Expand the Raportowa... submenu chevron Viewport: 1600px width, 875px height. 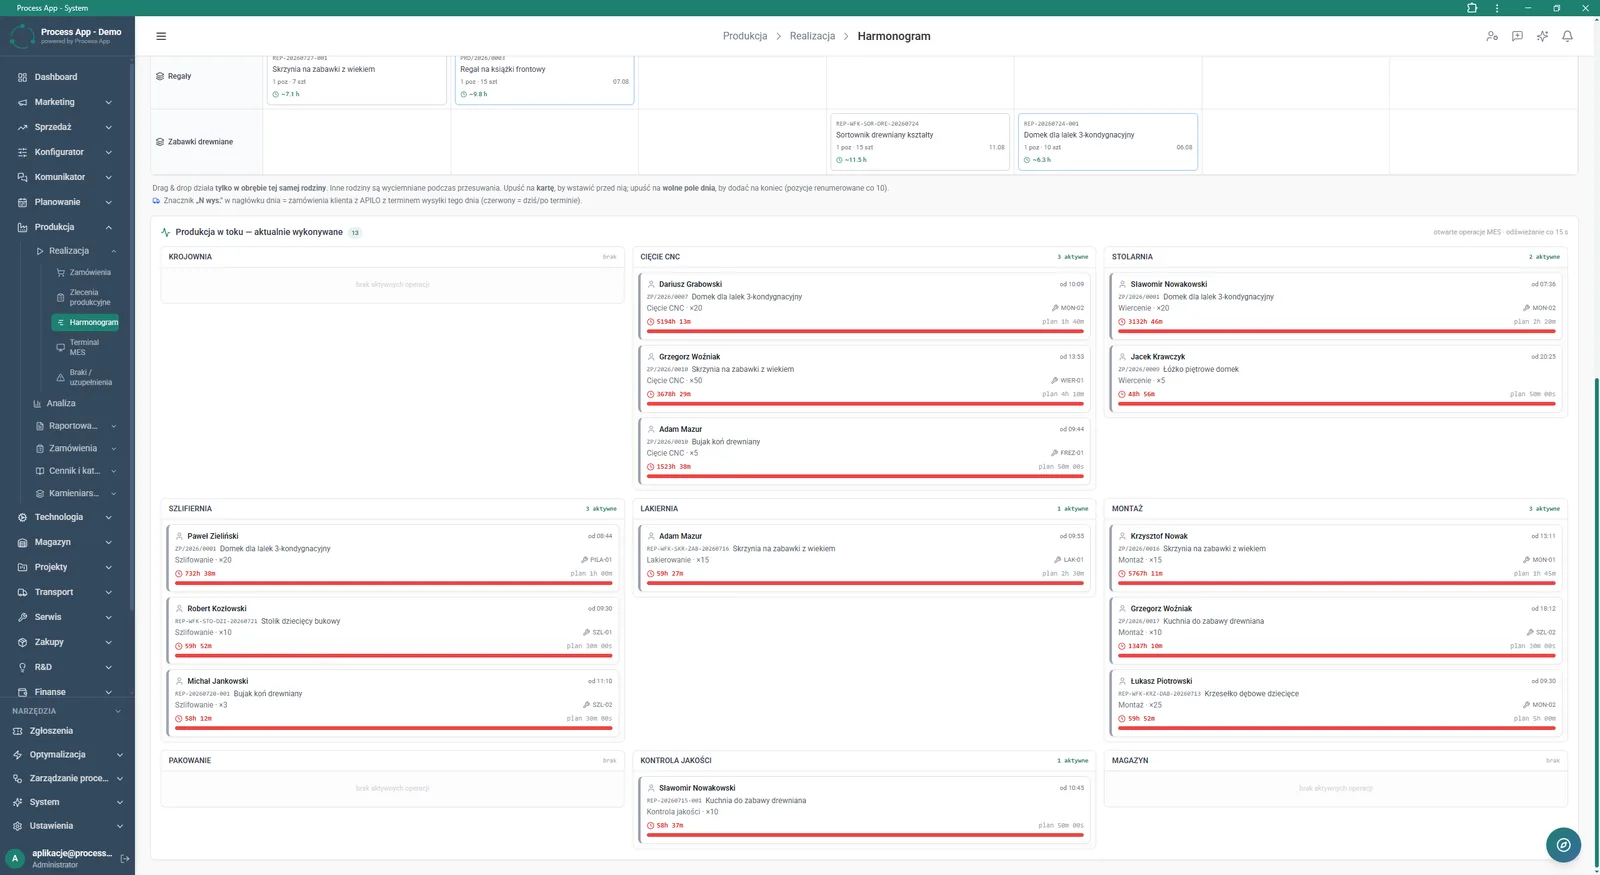click(113, 426)
